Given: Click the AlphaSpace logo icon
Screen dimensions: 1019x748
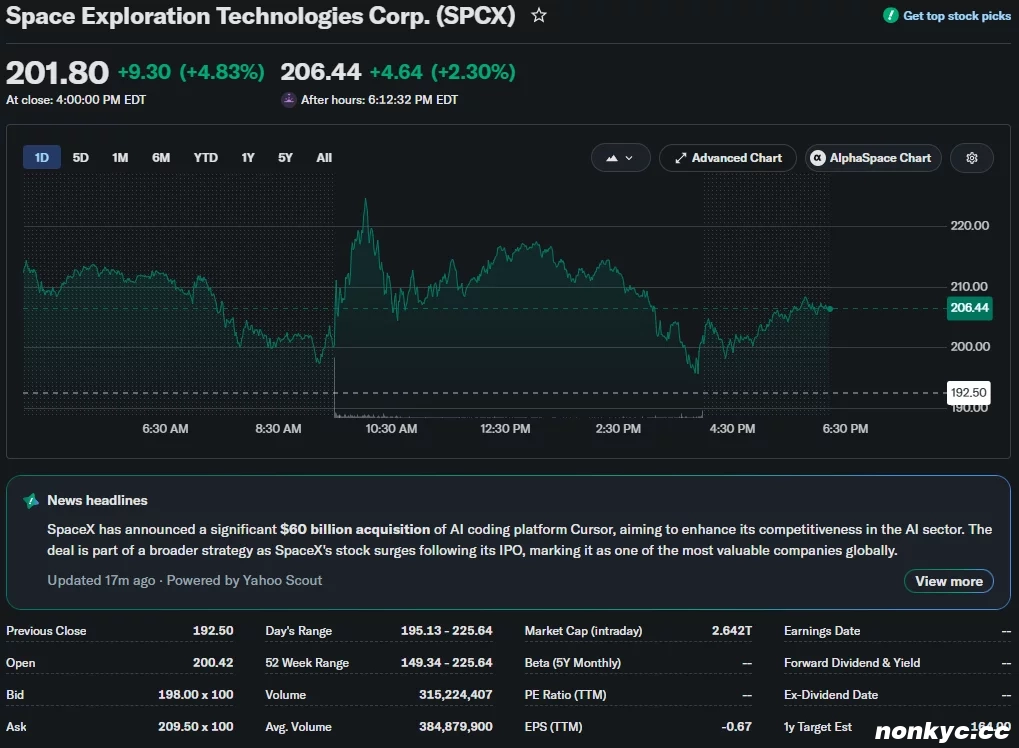Looking at the screenshot, I should tap(818, 158).
